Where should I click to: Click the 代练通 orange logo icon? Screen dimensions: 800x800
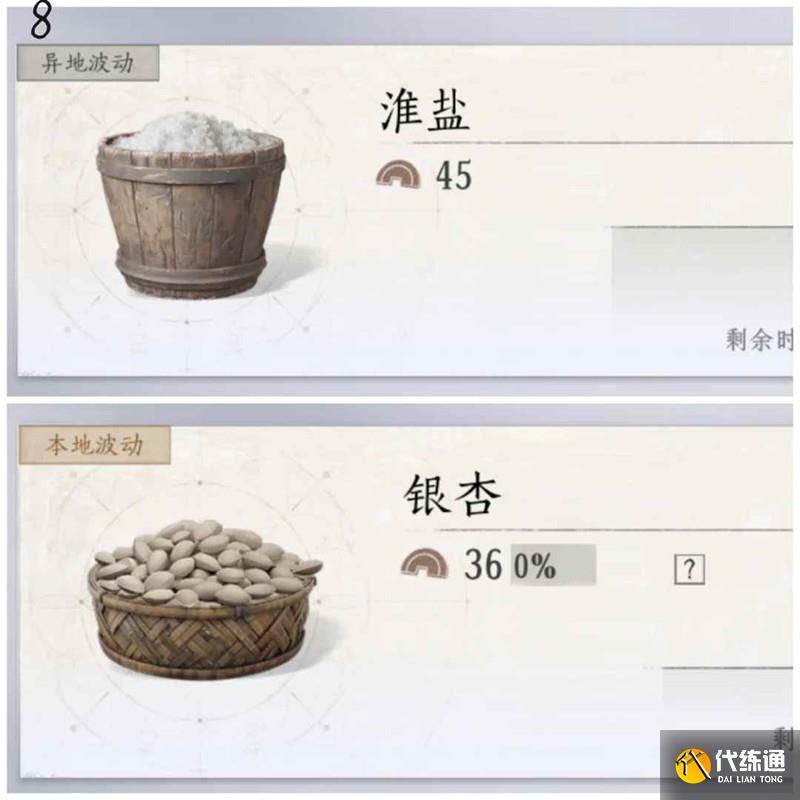tap(692, 765)
